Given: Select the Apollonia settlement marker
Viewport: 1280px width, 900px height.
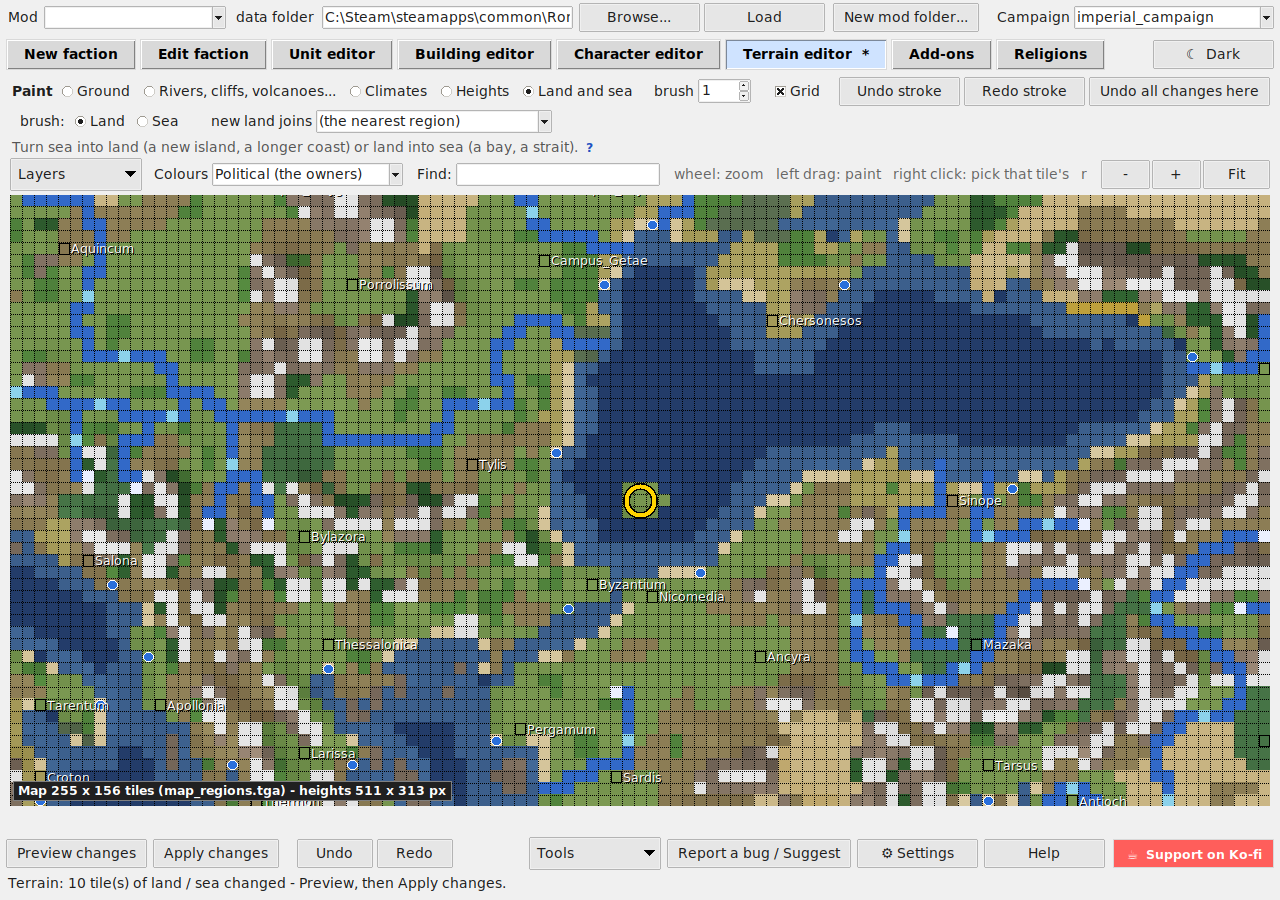Looking at the screenshot, I should pos(160,705).
